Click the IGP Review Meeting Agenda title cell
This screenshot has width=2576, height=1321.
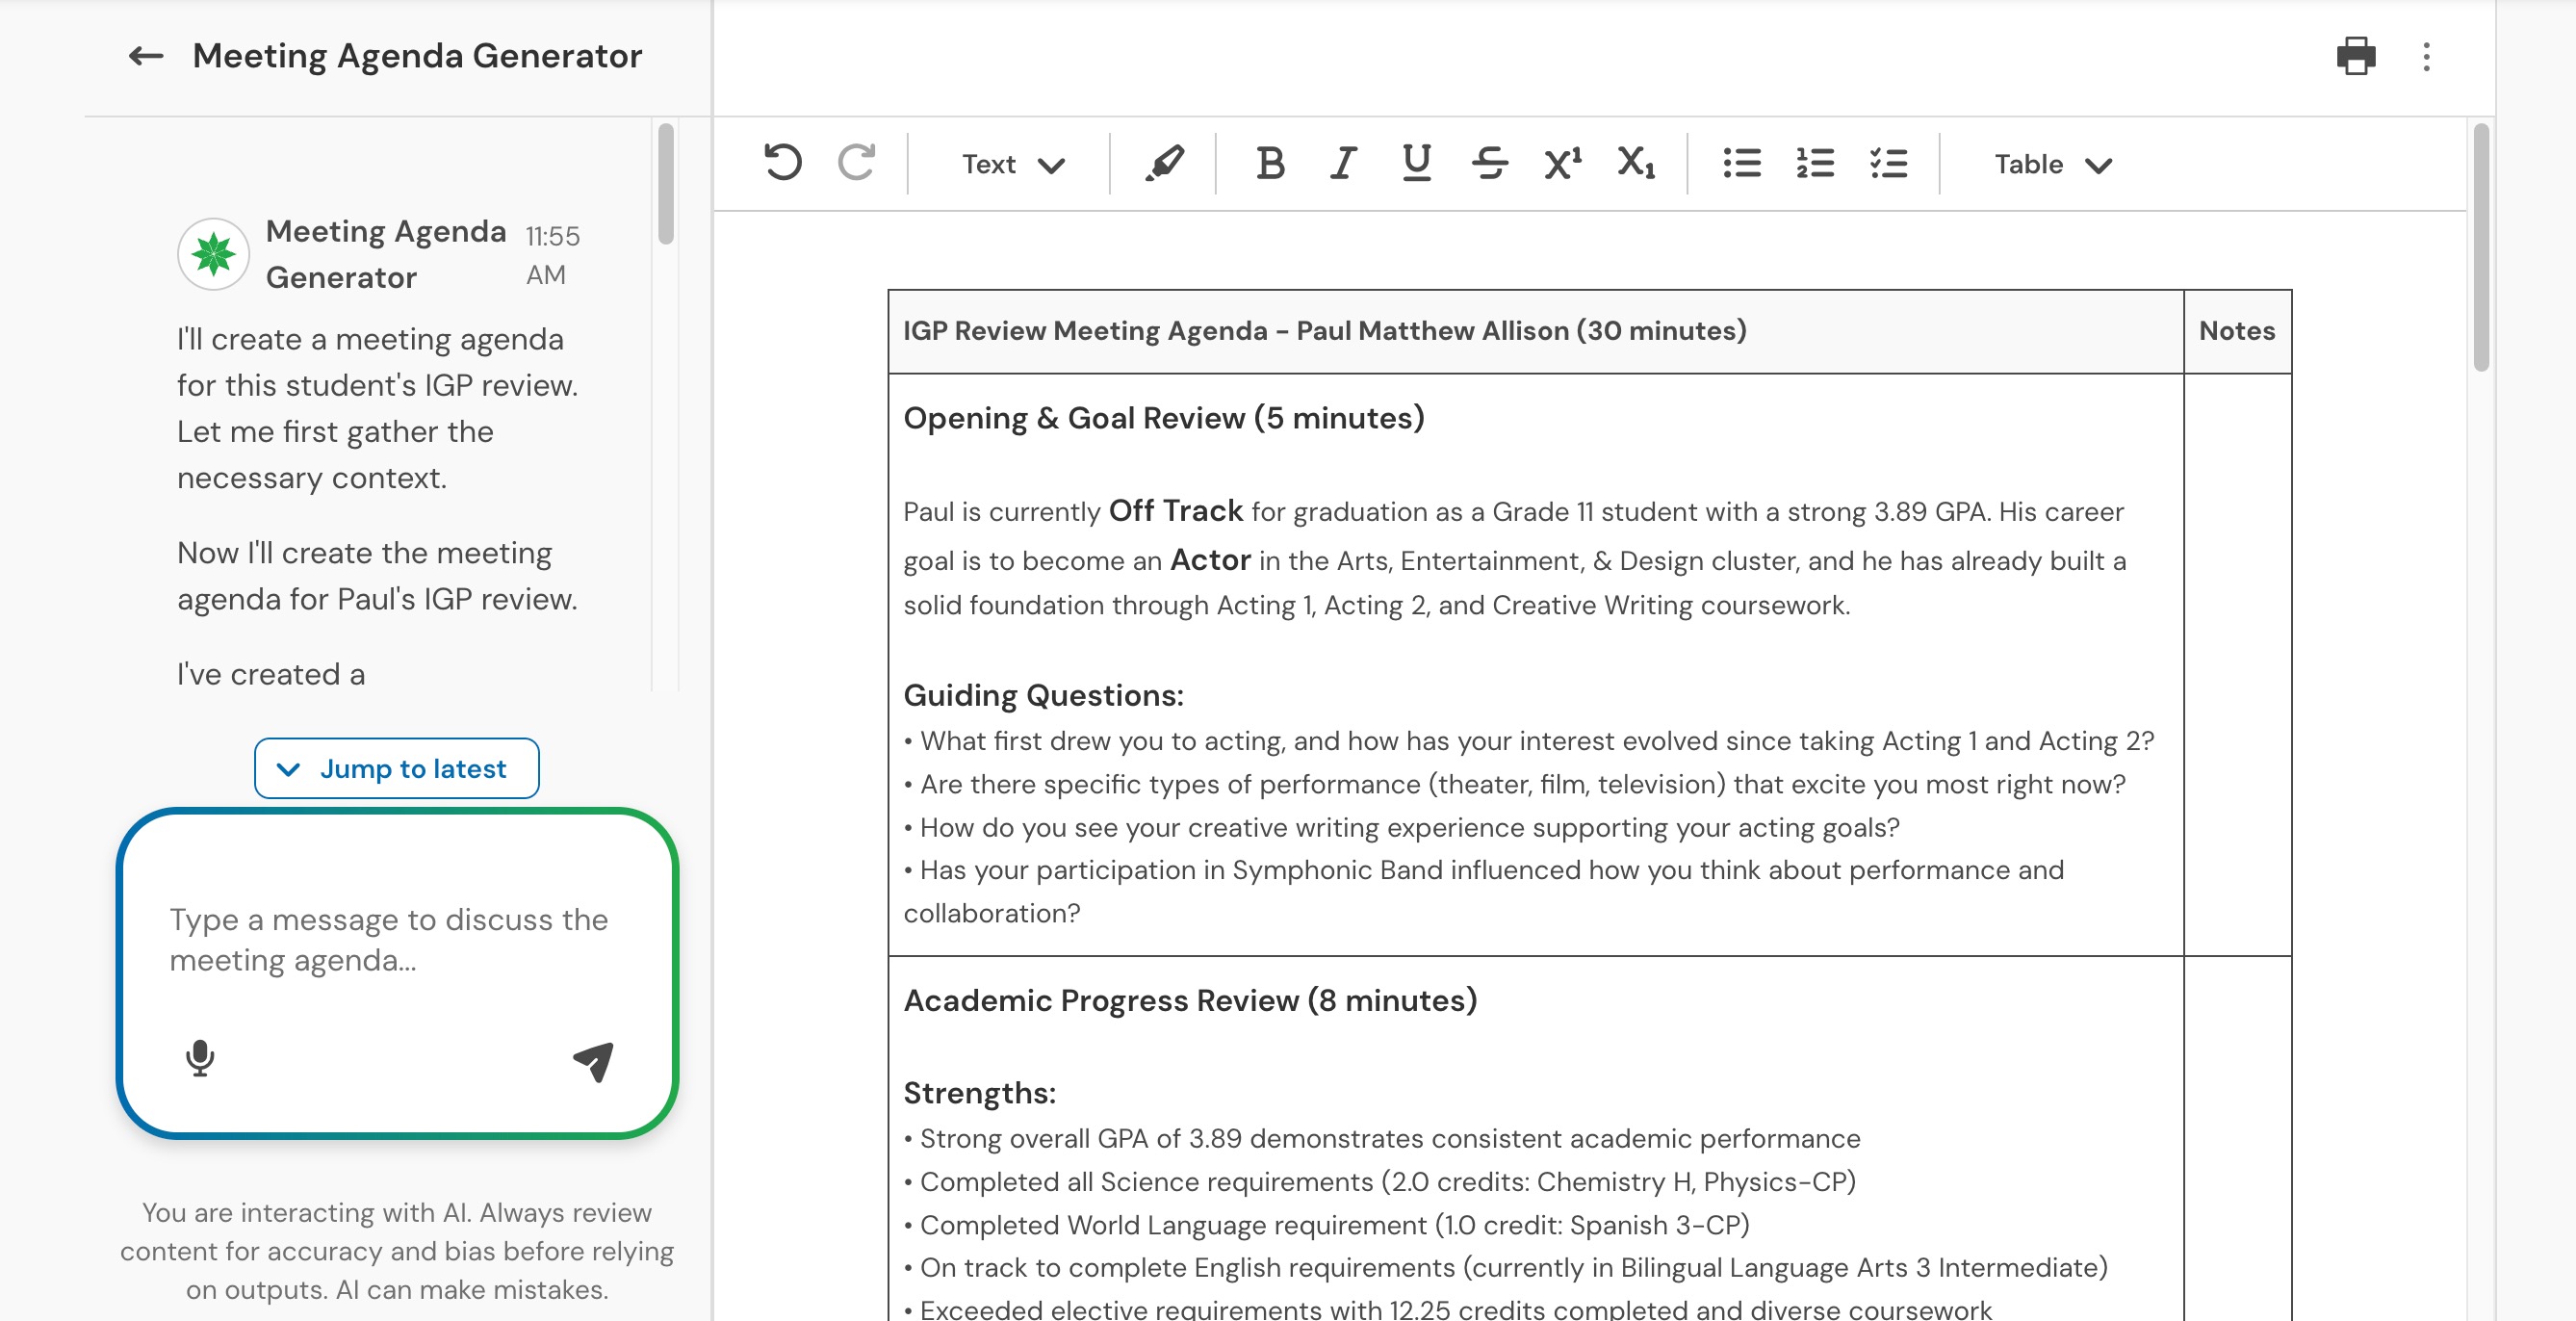[1535, 331]
